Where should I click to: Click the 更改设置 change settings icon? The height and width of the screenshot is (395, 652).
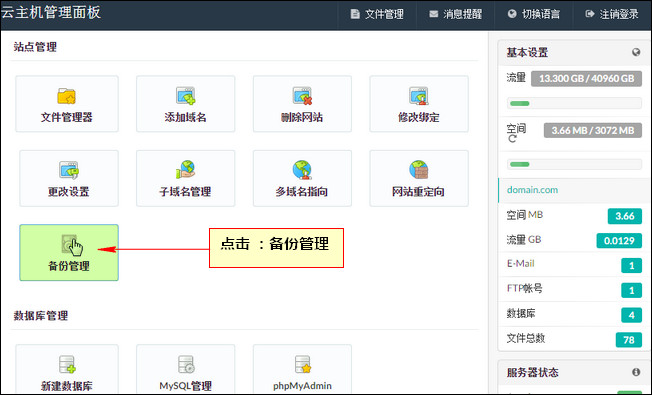click(69, 178)
